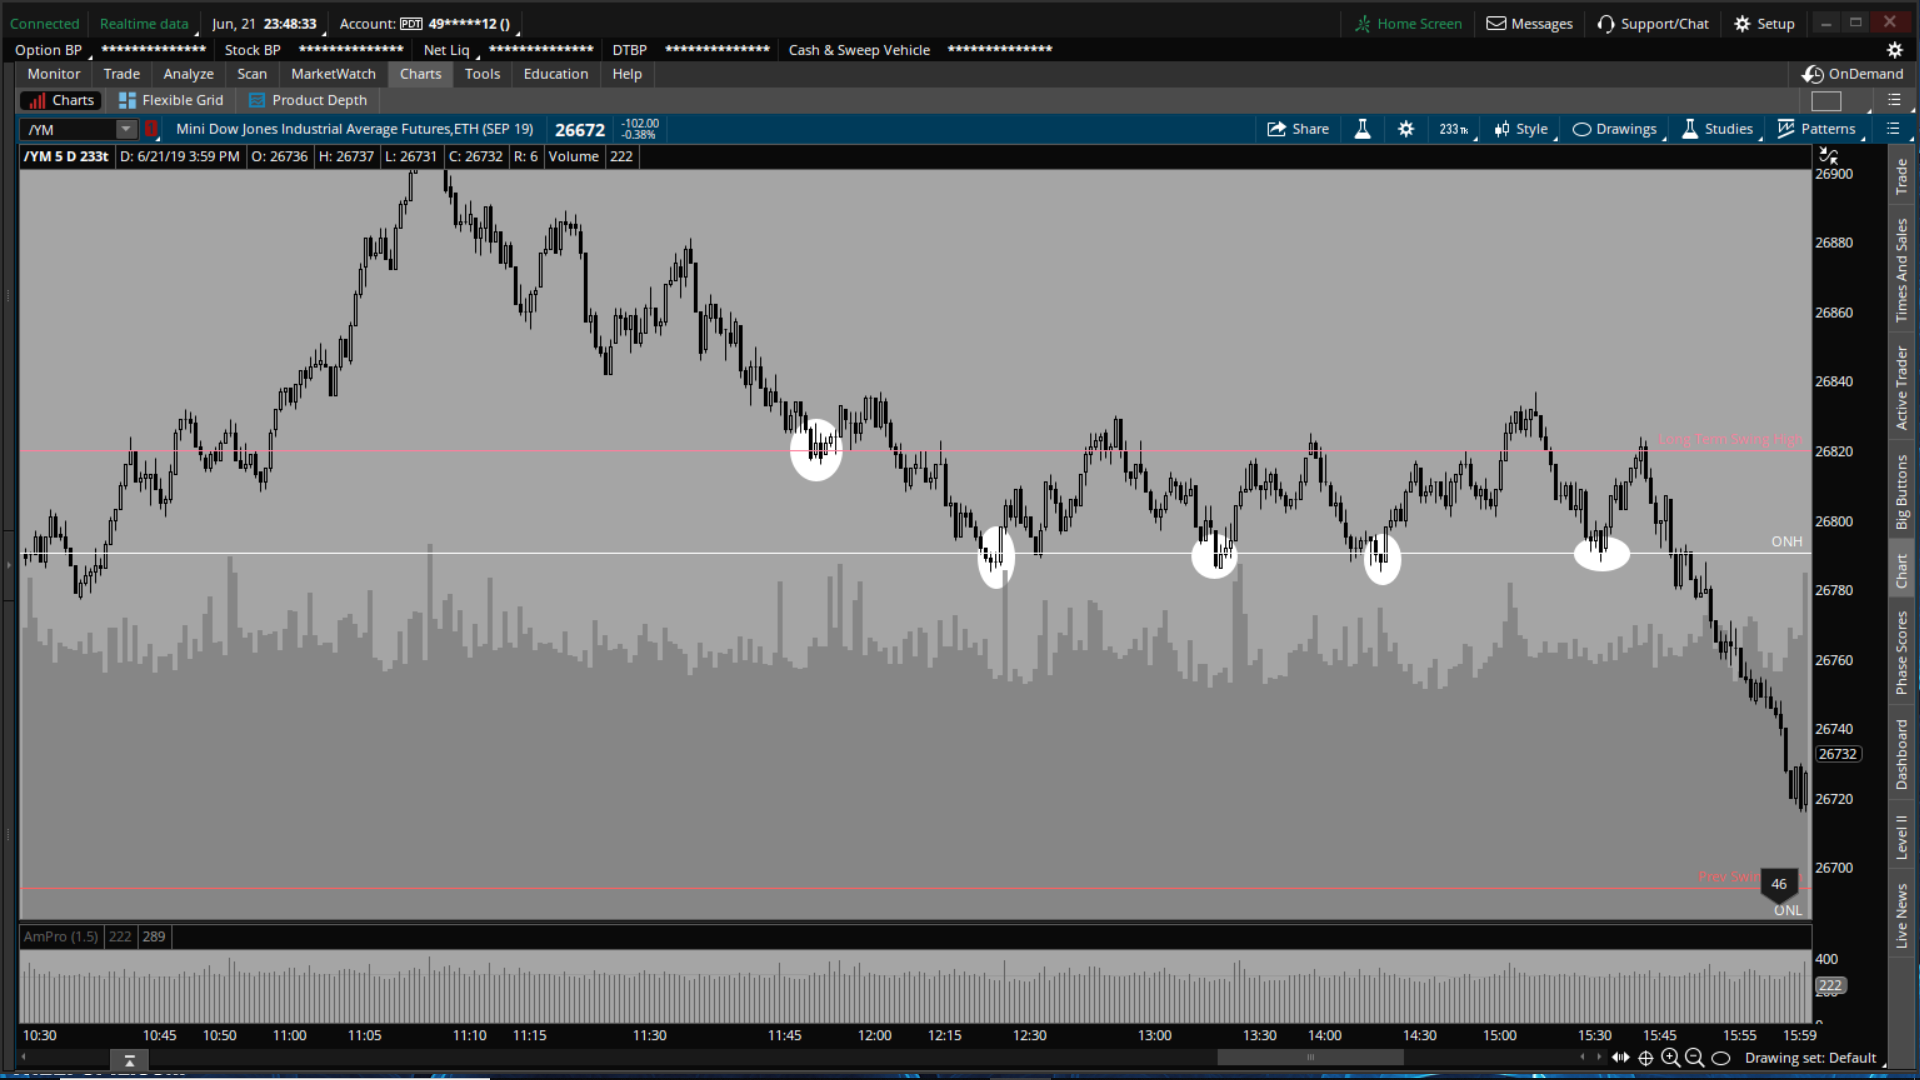
Task: Open the Help tab
Action: coord(627,74)
